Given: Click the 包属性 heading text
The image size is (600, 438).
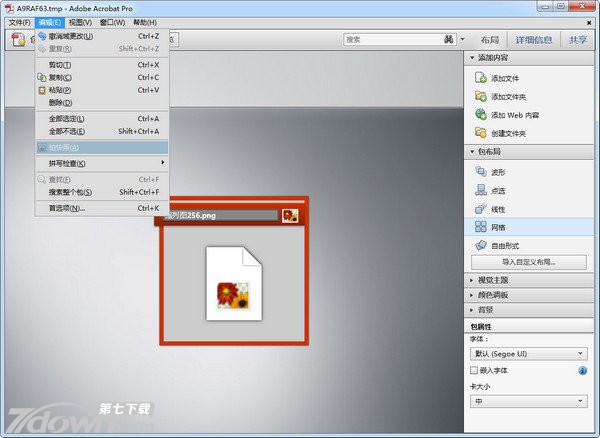Looking at the screenshot, I should (481, 327).
